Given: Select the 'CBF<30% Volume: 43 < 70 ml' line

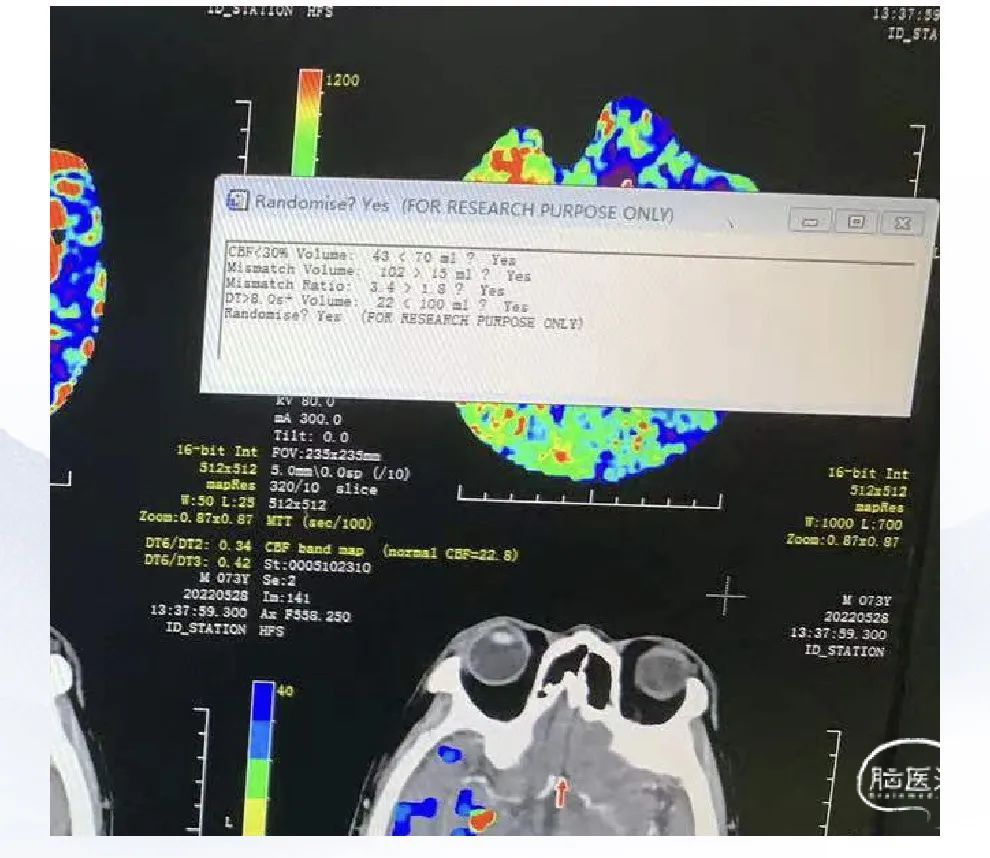Looking at the screenshot, I should click(x=371, y=256).
